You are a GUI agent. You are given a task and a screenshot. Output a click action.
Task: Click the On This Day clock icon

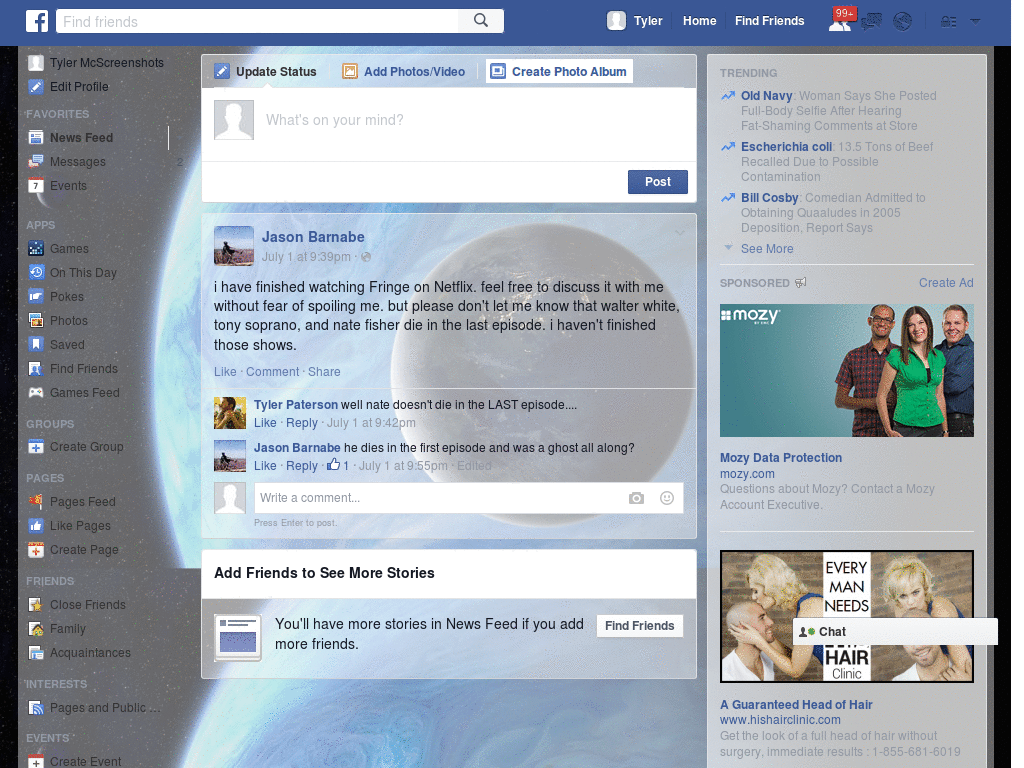click(36, 272)
